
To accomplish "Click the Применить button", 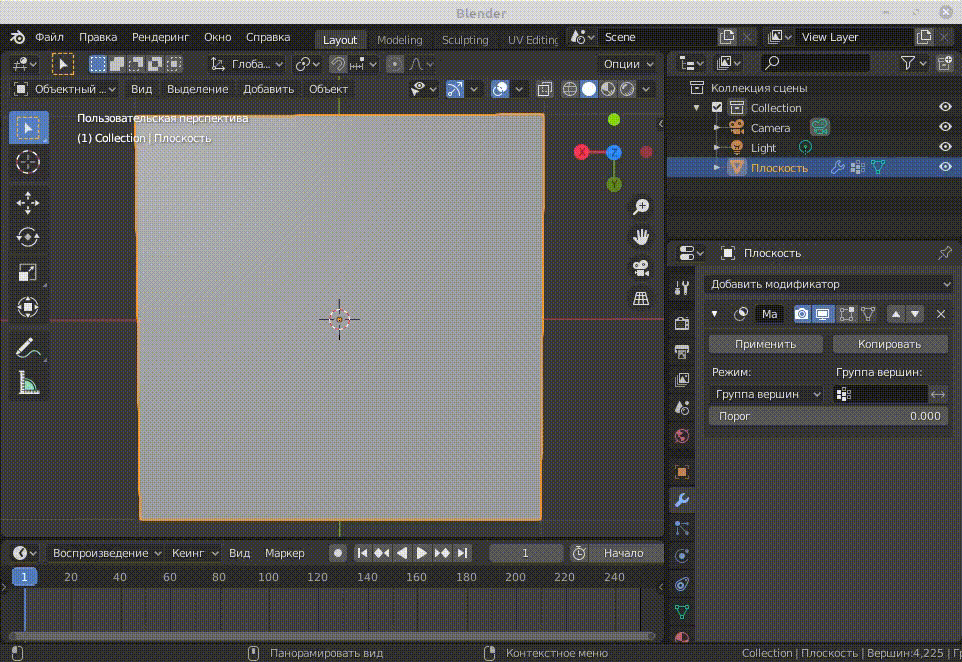I will pyautogui.click(x=766, y=344).
